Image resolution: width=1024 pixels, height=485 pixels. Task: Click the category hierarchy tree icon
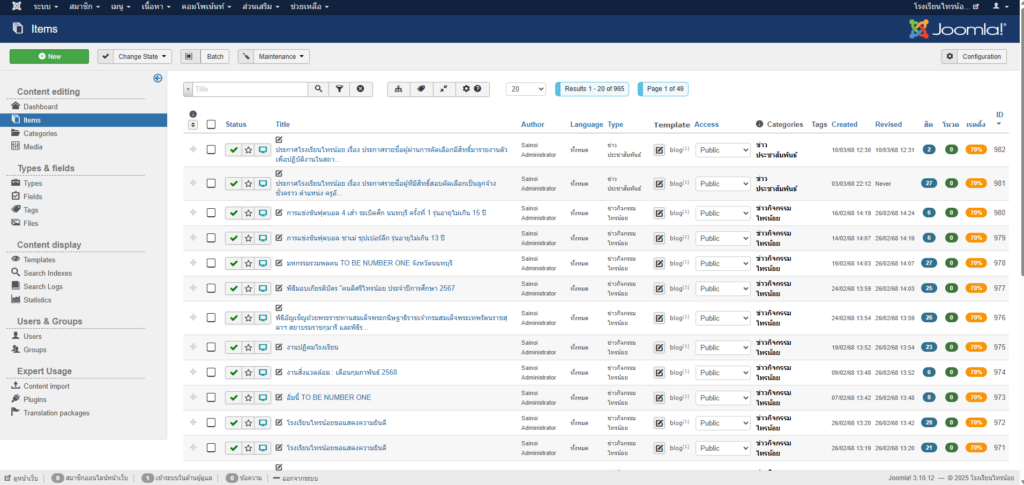398,89
